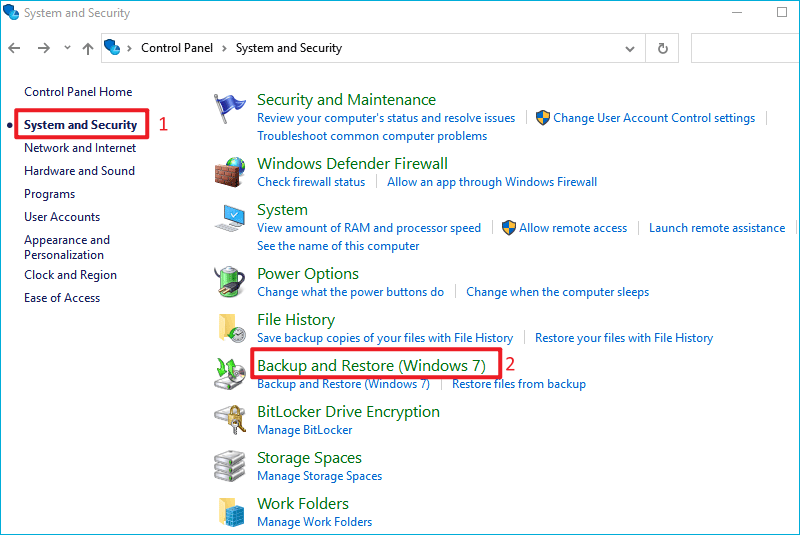The image size is (800, 535).
Task: Click Check firewall status
Action: pyautogui.click(x=311, y=182)
